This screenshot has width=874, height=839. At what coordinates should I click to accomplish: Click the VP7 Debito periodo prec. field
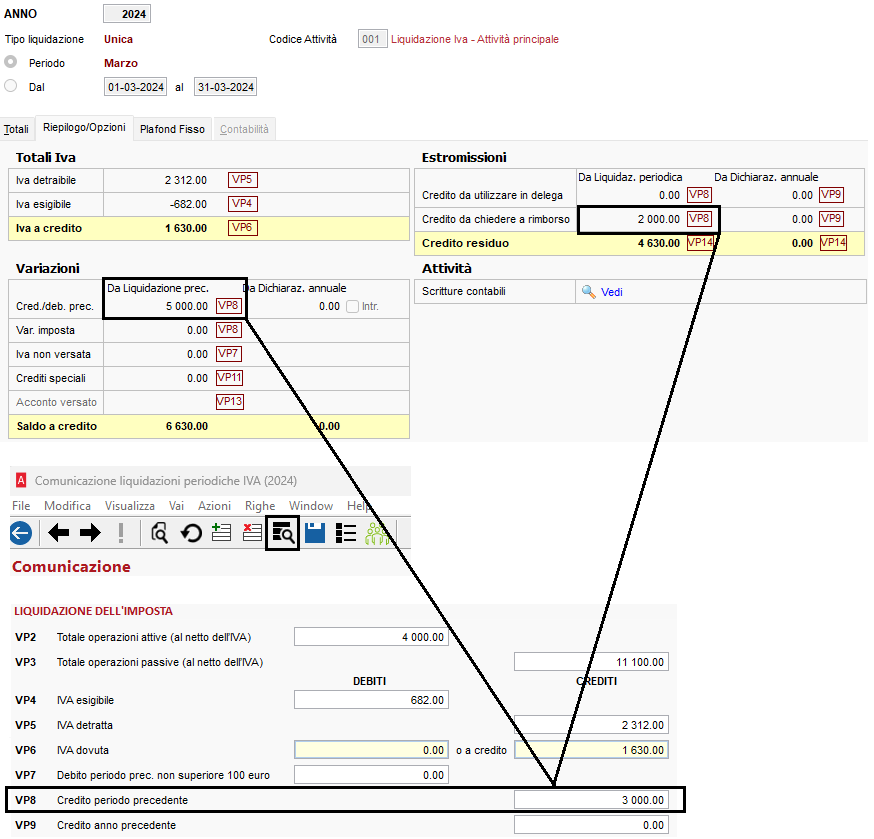click(x=371, y=775)
